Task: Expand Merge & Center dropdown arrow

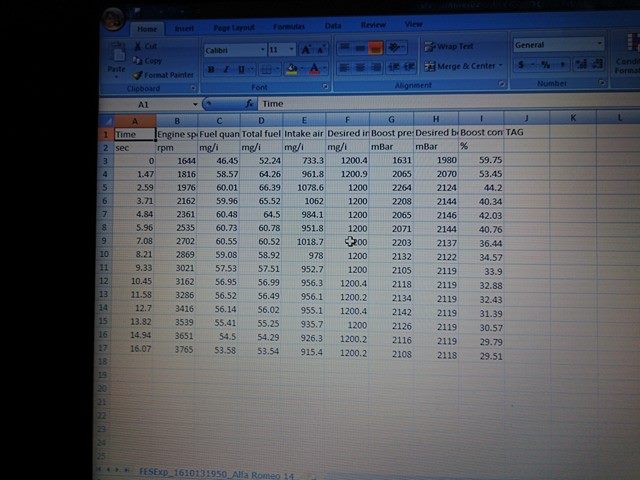Action: (x=501, y=65)
